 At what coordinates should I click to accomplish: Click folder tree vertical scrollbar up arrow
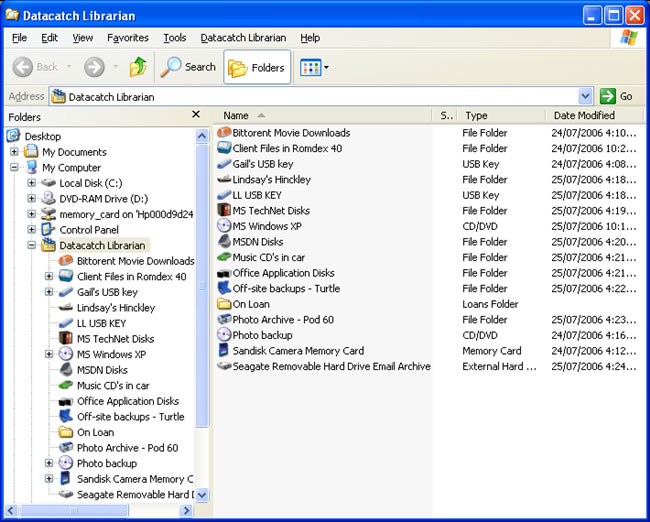[x=202, y=136]
